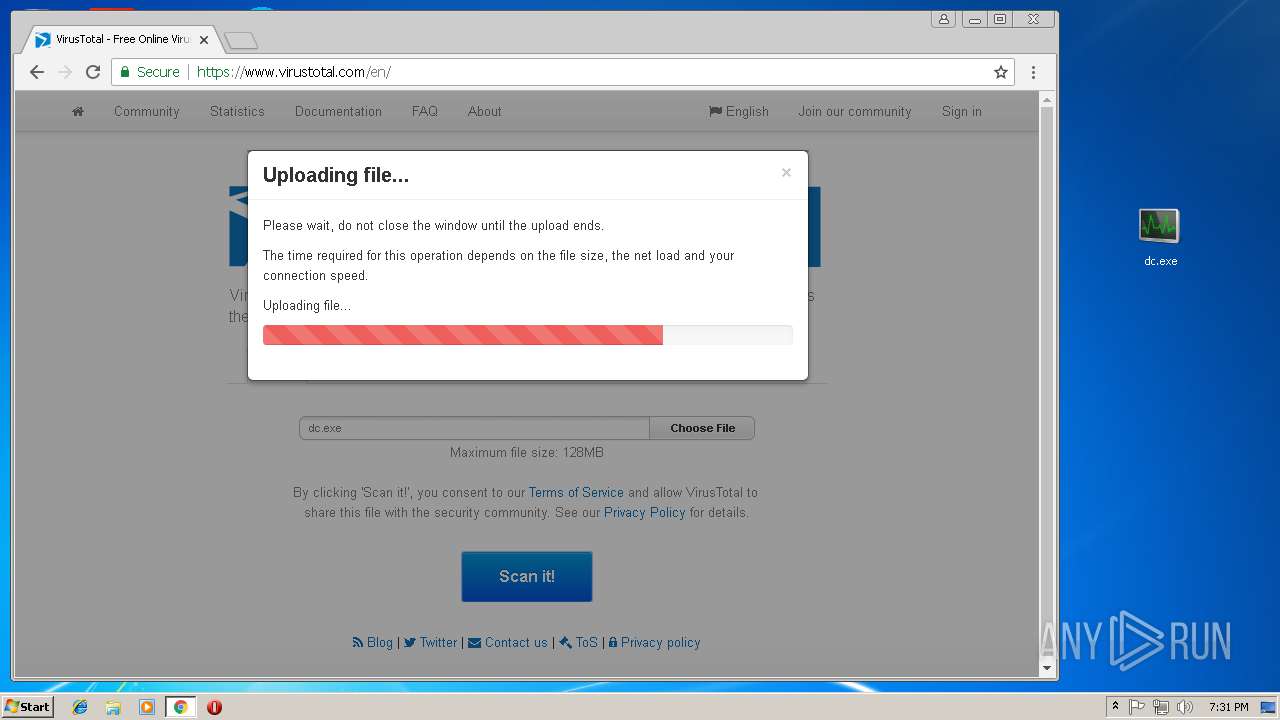Open the Terms of Service link
The image size is (1280, 720).
(576, 492)
